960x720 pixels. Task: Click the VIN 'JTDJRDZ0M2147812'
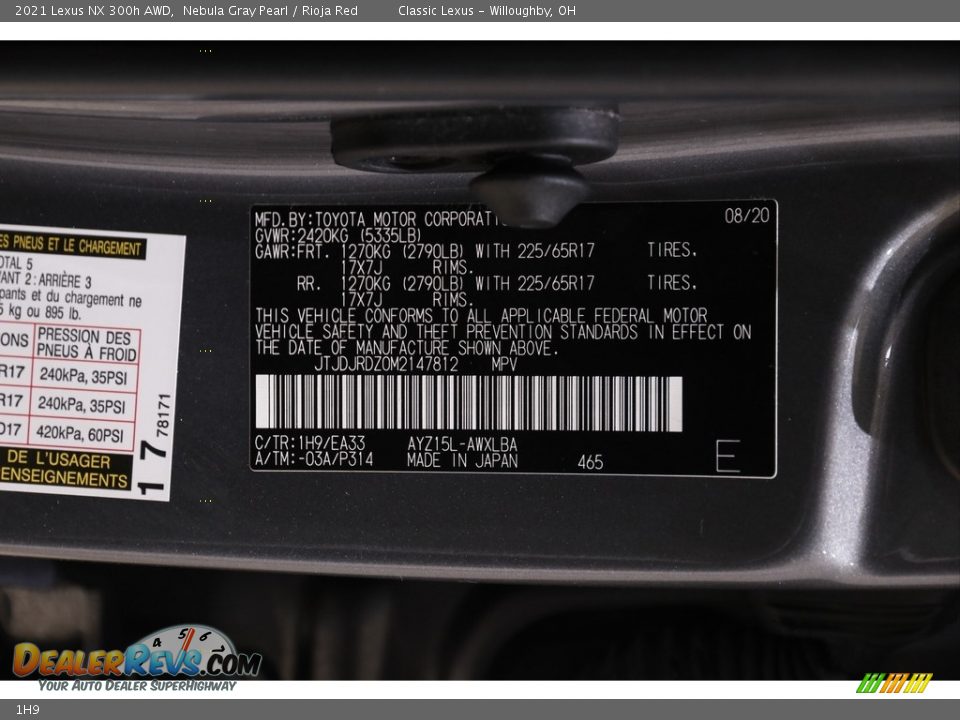click(386, 364)
